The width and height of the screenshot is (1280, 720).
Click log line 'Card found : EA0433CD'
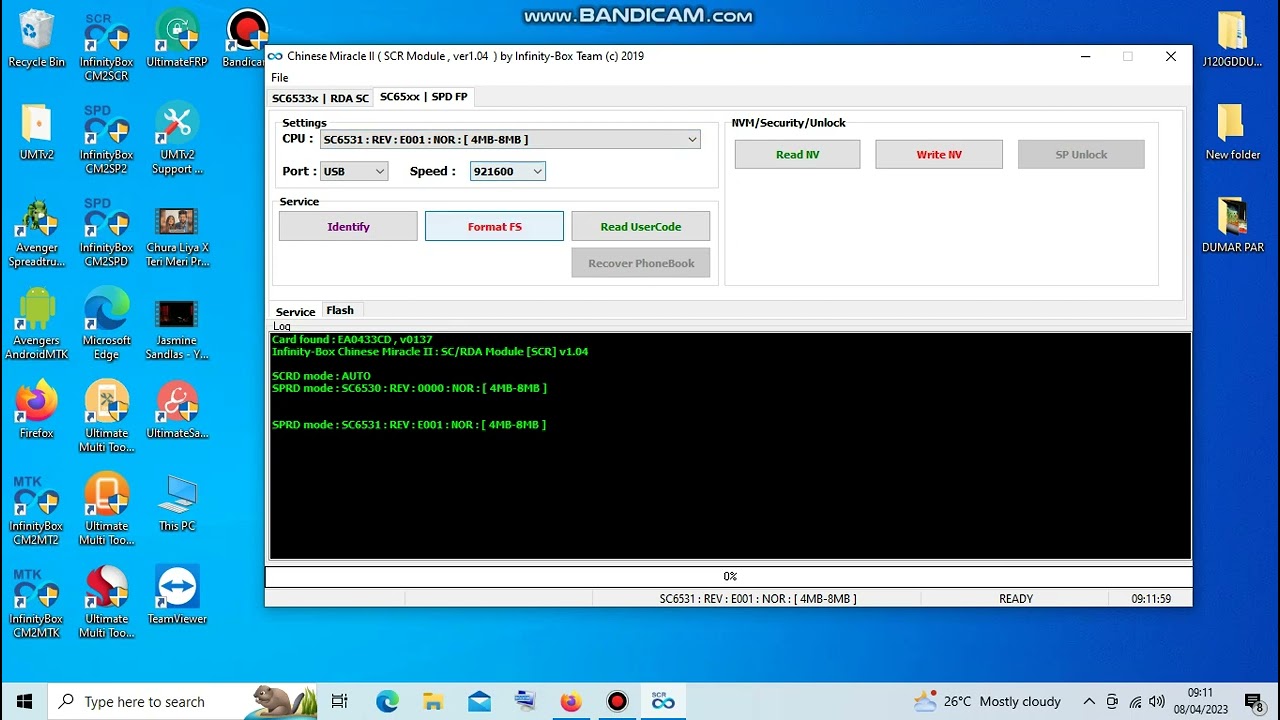click(x=352, y=340)
